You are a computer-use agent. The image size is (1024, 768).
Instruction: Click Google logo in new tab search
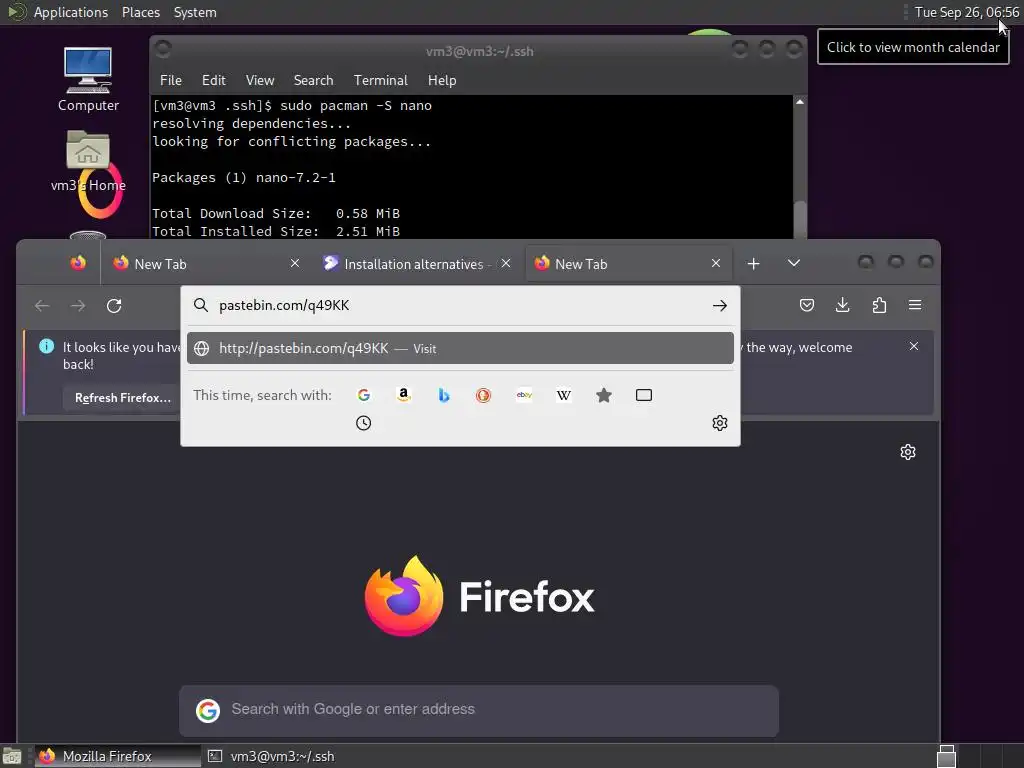pyautogui.click(x=208, y=711)
